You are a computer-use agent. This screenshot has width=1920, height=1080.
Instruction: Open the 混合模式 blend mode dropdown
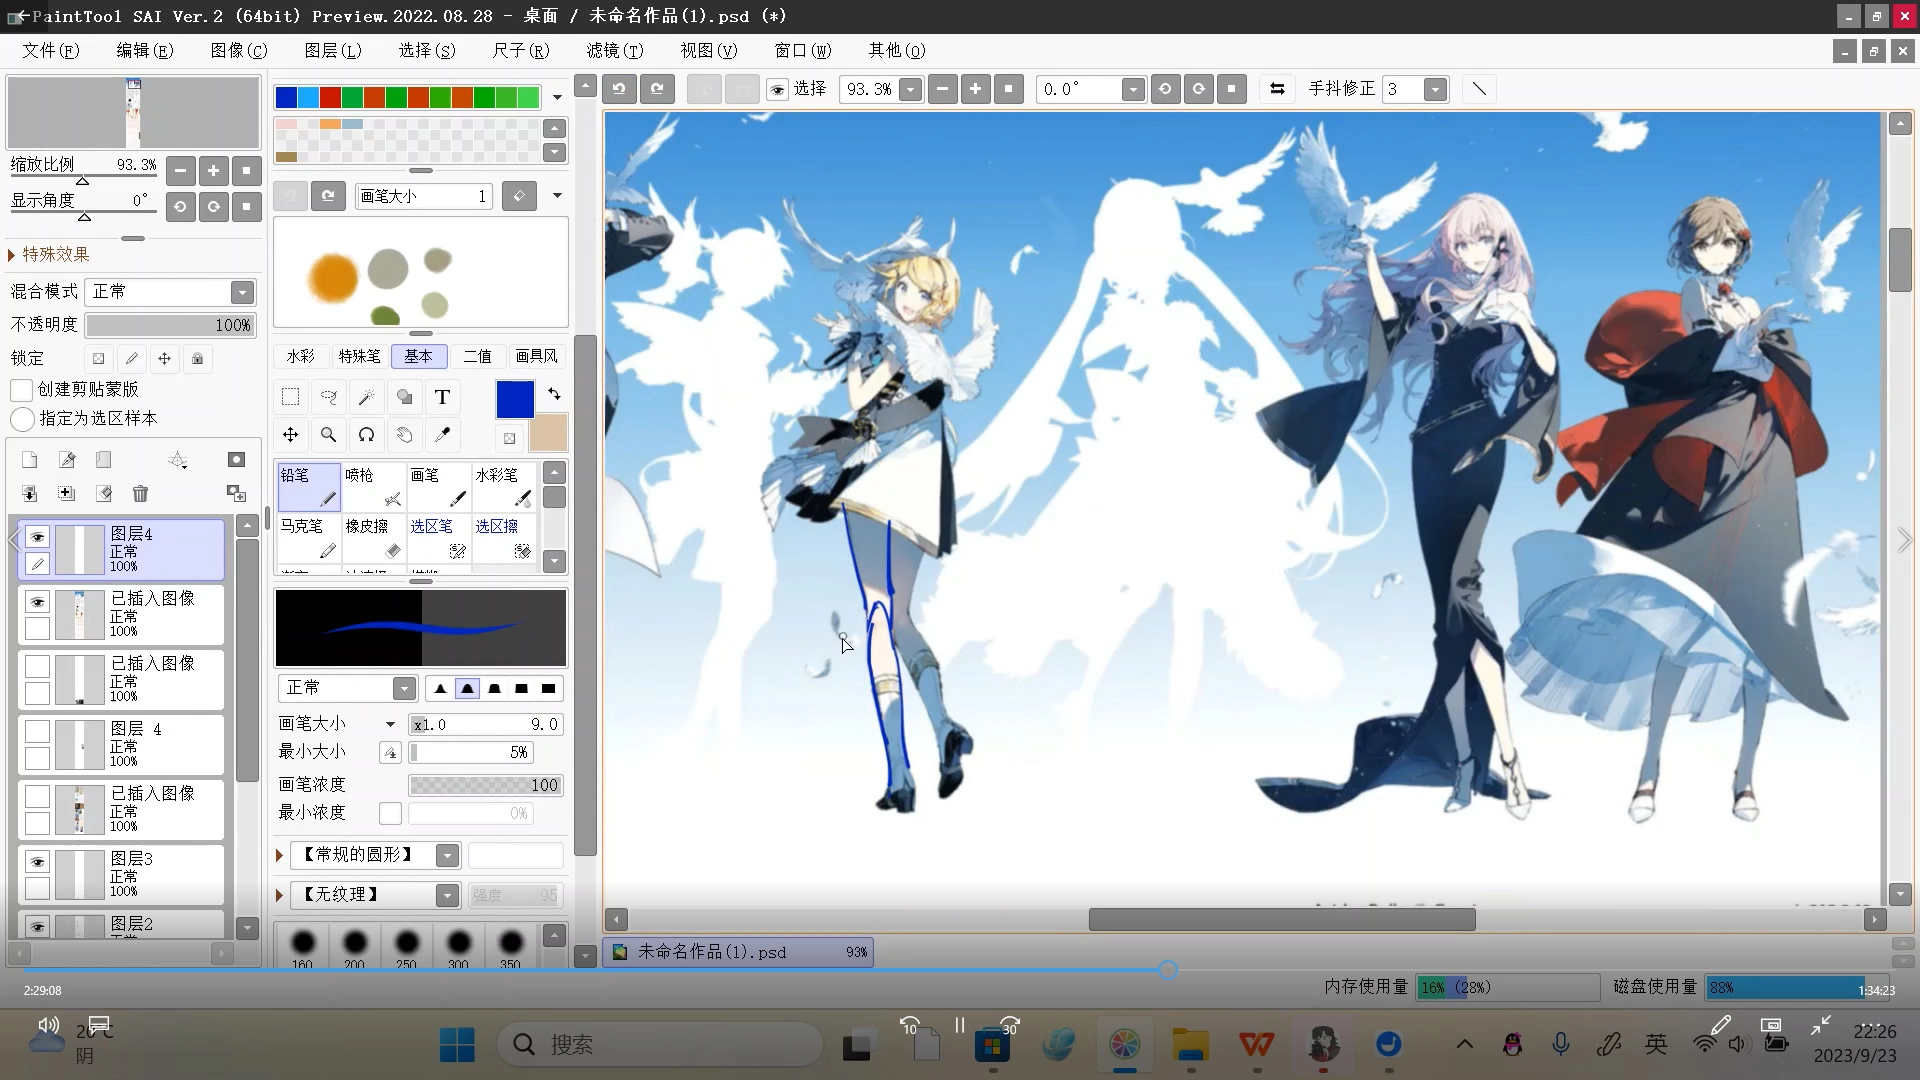pos(242,292)
